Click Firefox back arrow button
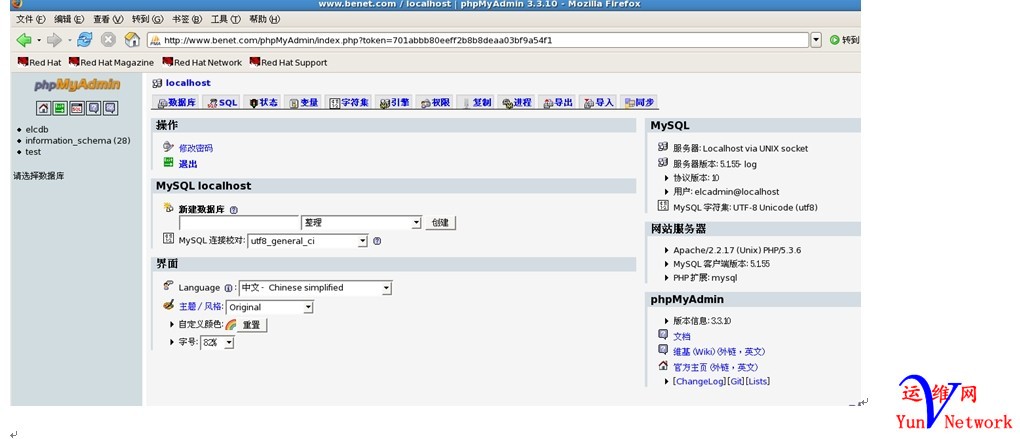 (x=24, y=40)
